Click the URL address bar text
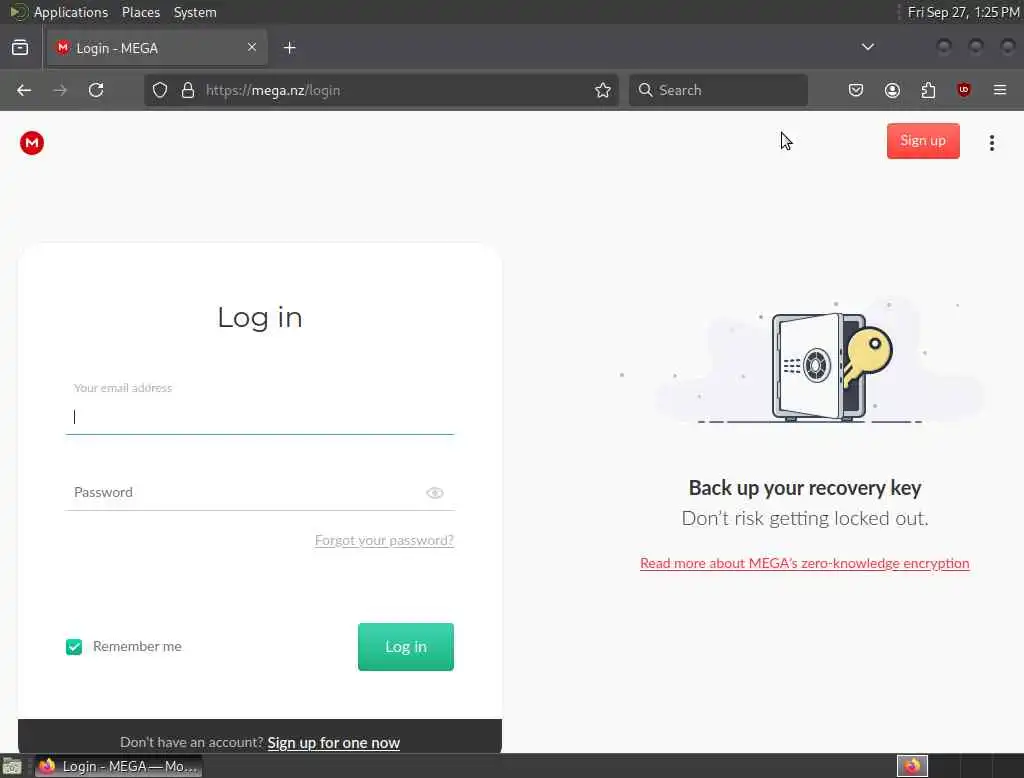The image size is (1024, 778). pyautogui.click(x=273, y=90)
